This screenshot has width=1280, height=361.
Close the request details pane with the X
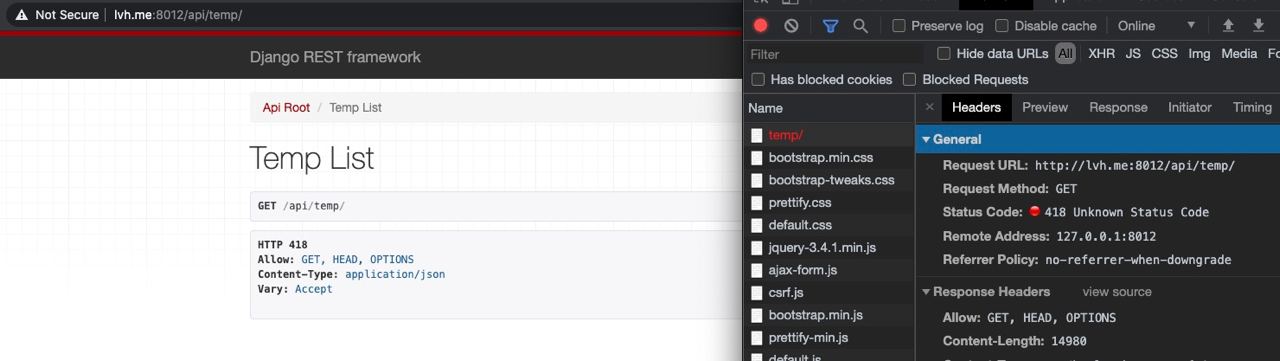point(929,107)
